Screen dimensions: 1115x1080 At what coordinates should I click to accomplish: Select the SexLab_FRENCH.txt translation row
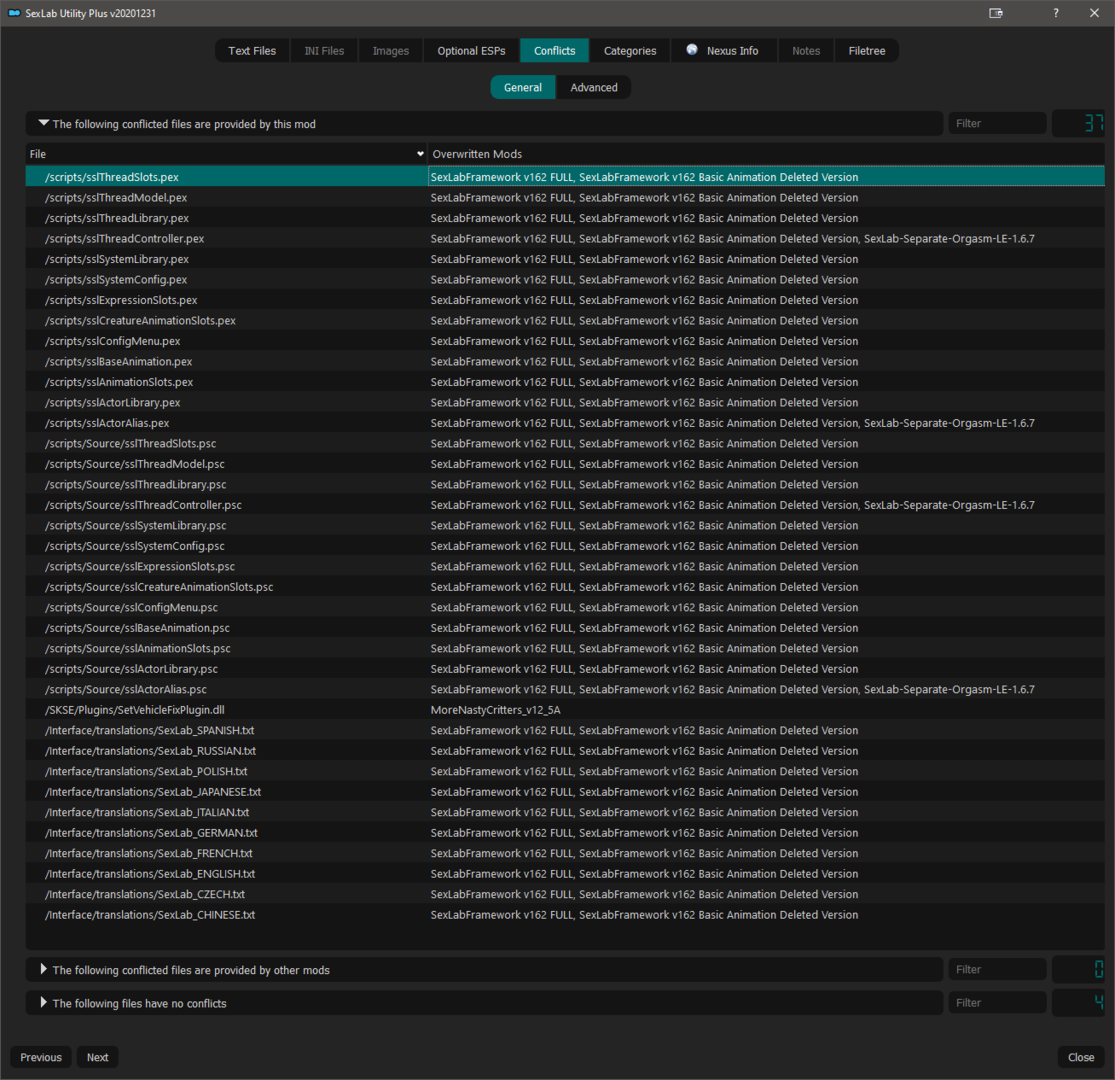[565, 853]
